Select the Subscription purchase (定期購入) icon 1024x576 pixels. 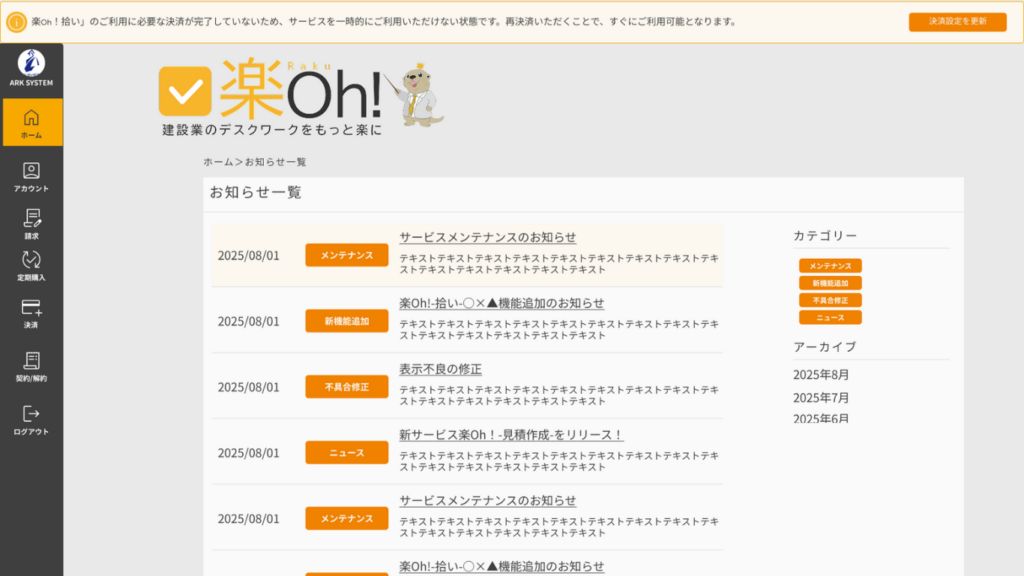pos(31,260)
